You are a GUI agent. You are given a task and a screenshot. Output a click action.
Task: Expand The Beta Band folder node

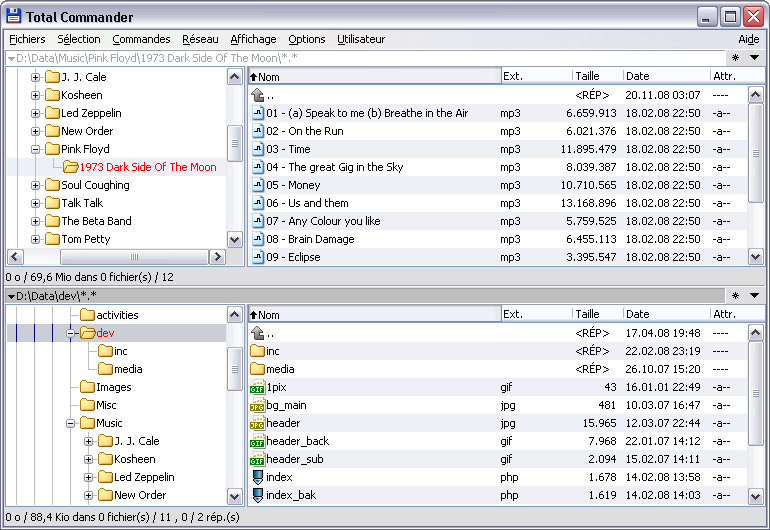coord(35,221)
